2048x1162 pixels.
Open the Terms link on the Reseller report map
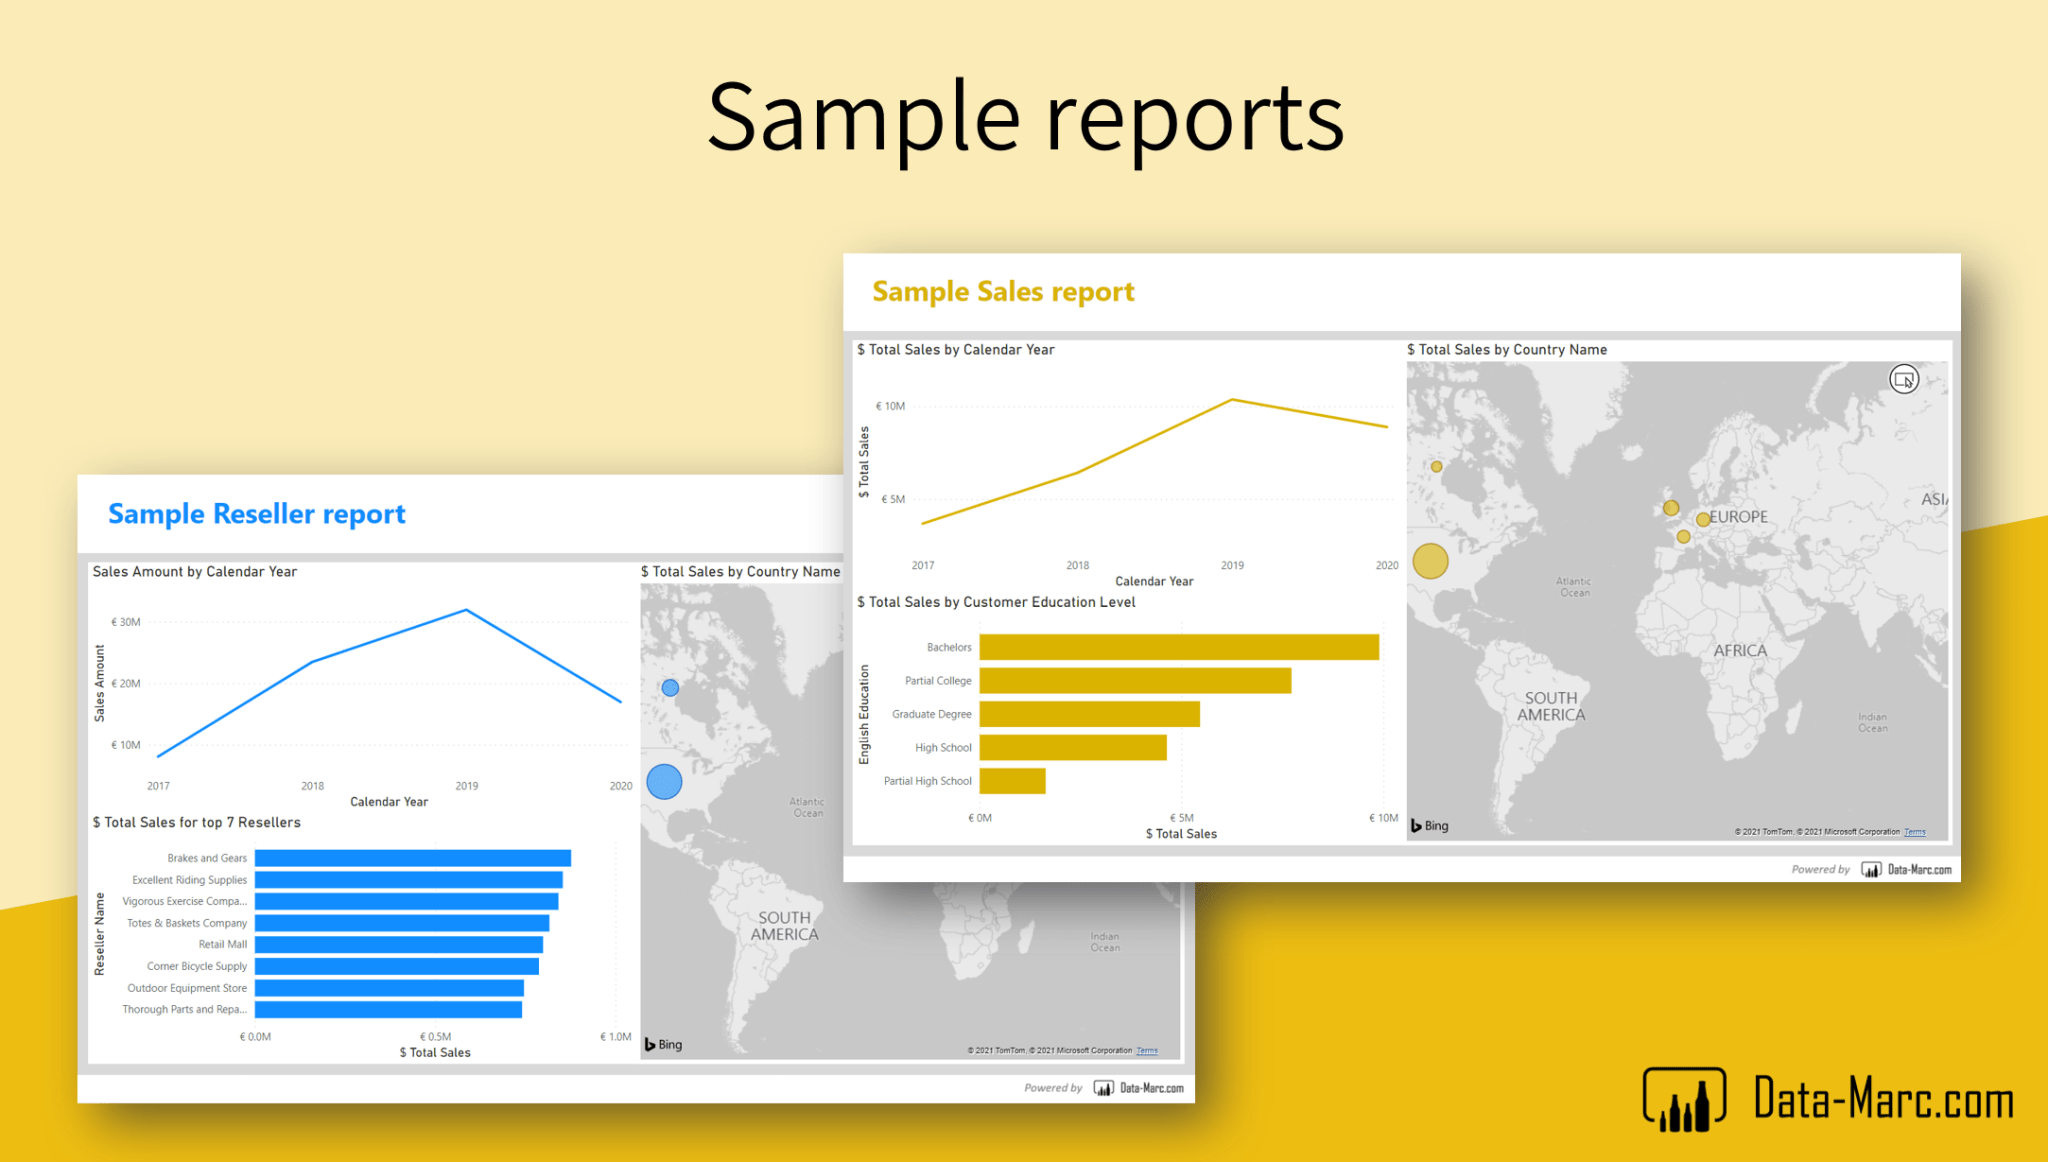point(1147,1050)
